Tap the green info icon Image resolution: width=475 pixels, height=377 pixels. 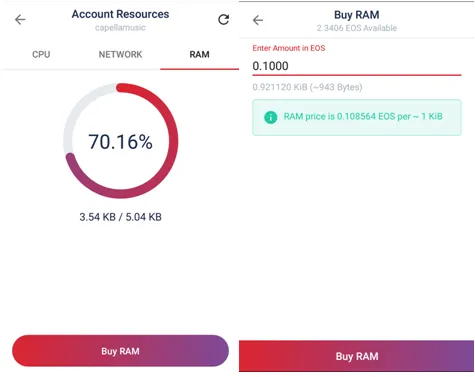pos(271,117)
